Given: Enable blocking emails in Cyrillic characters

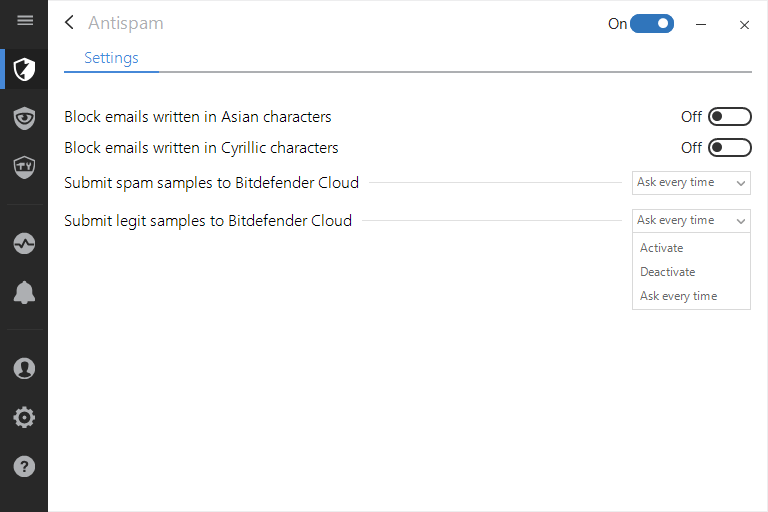Looking at the screenshot, I should click(x=729, y=148).
